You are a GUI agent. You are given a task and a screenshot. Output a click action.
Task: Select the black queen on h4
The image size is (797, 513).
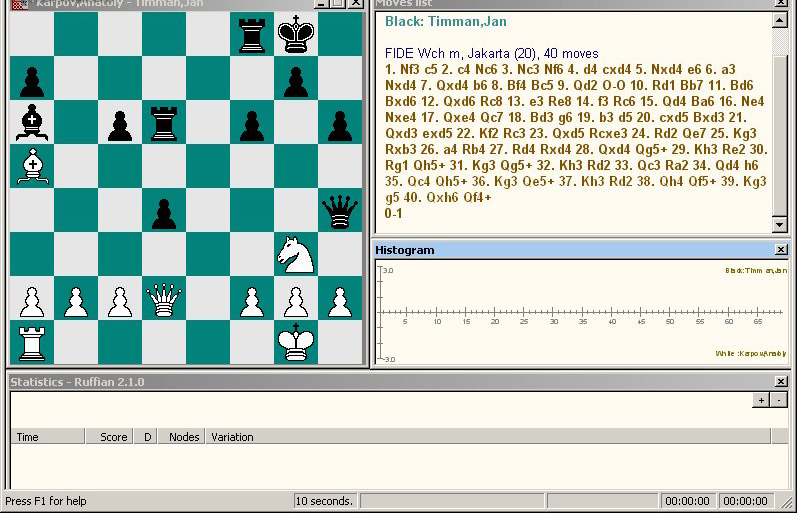(340, 211)
